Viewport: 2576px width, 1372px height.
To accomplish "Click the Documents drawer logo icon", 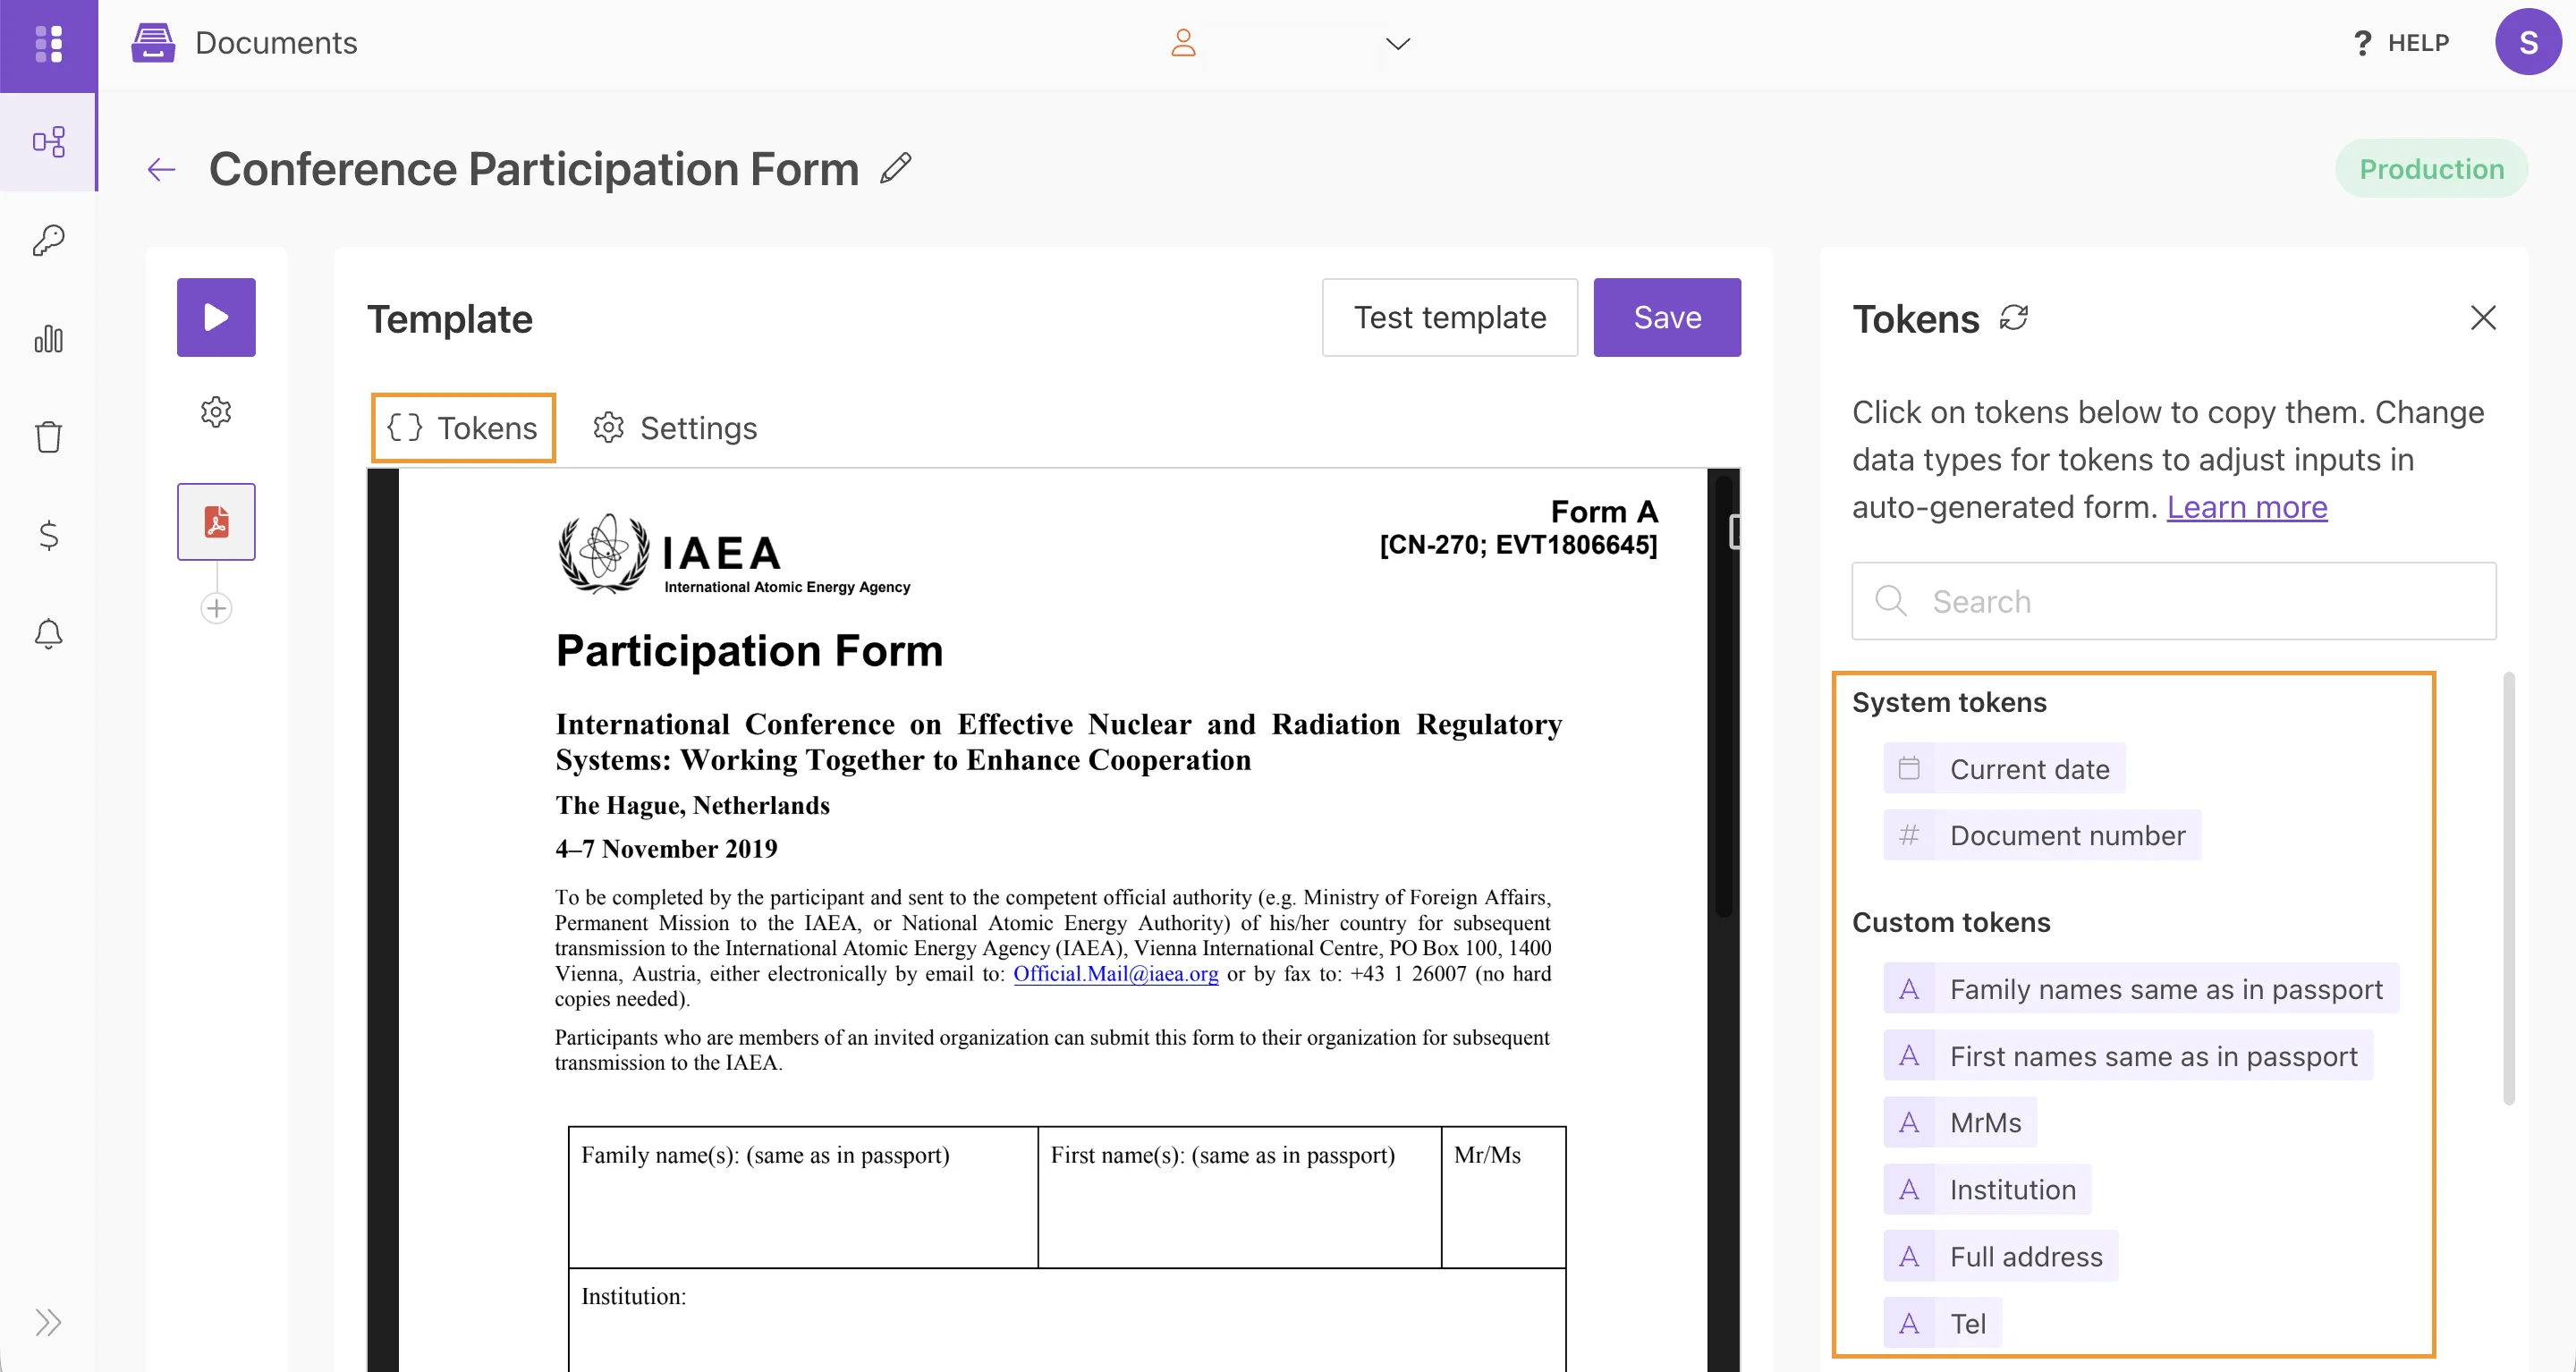I will click(x=153, y=43).
